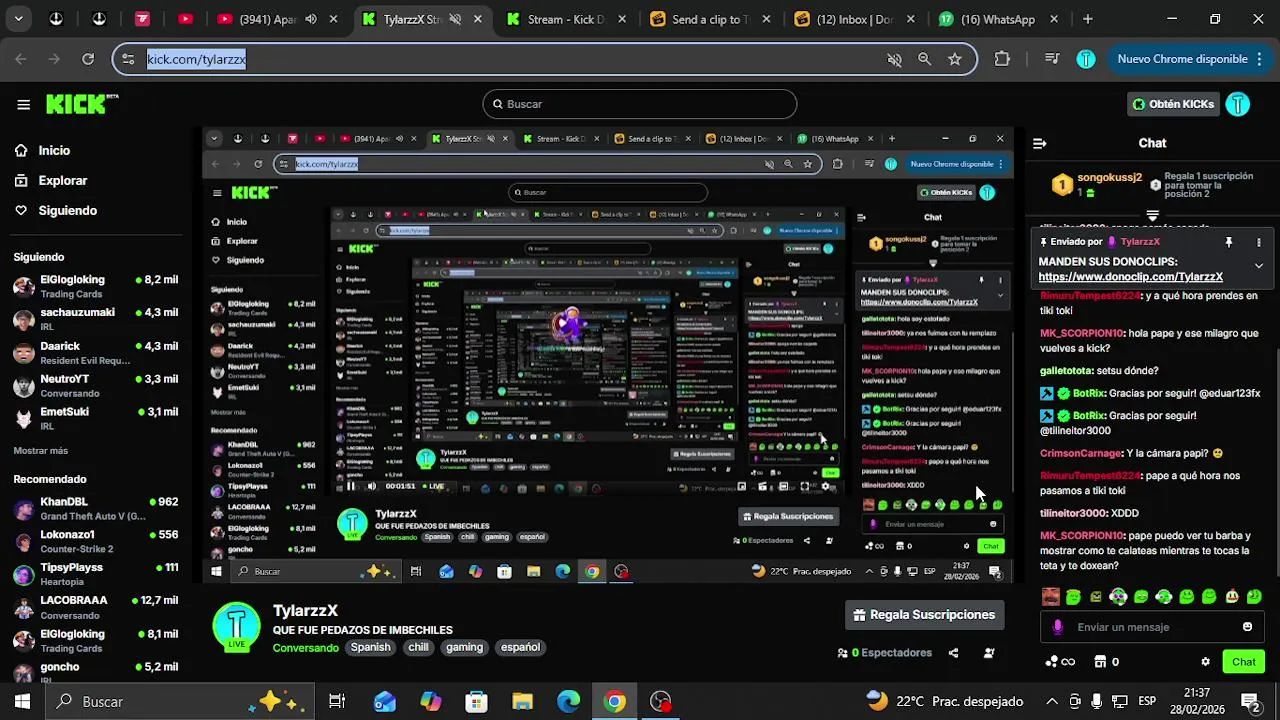The image size is (1280, 720).
Task: Toggle pin icon on pinned message
Action: pyautogui.click(x=1229, y=242)
